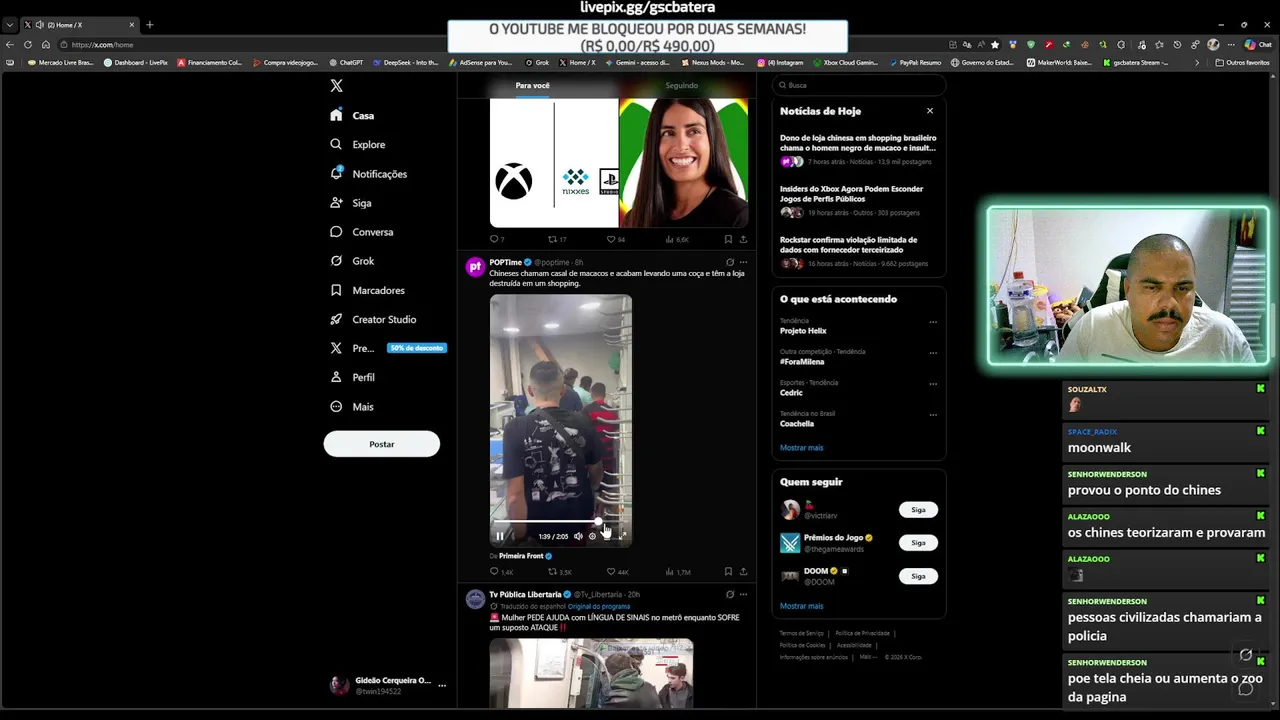Expand POPTime video to fullscreen
The height and width of the screenshot is (720, 1280).
[x=621, y=536]
